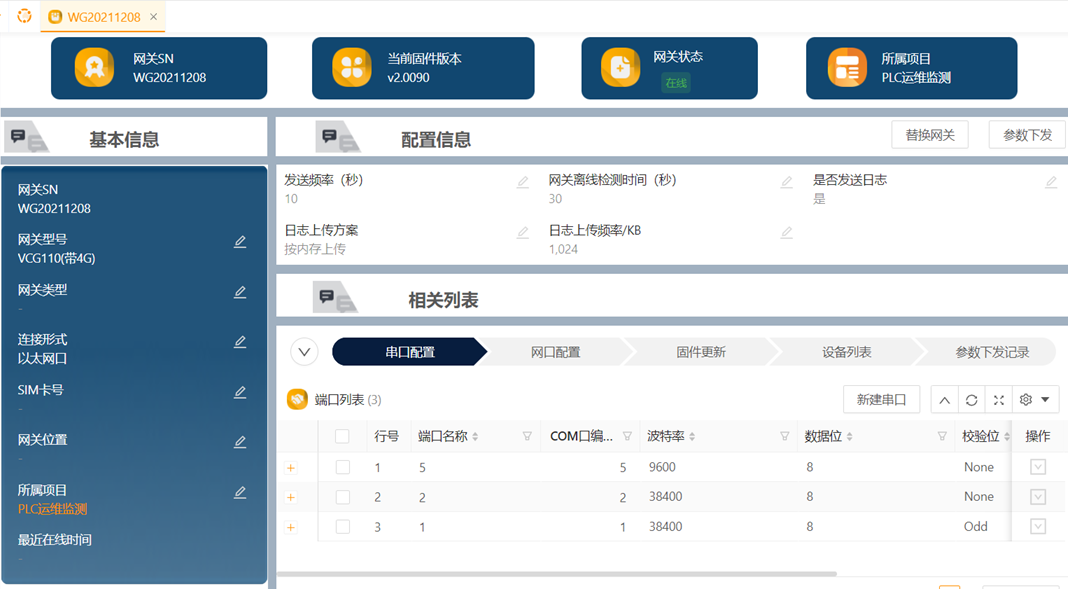Click the edit pencil for 发送频率（秒）
Viewport: 1068px width, 589px height.
click(x=522, y=182)
